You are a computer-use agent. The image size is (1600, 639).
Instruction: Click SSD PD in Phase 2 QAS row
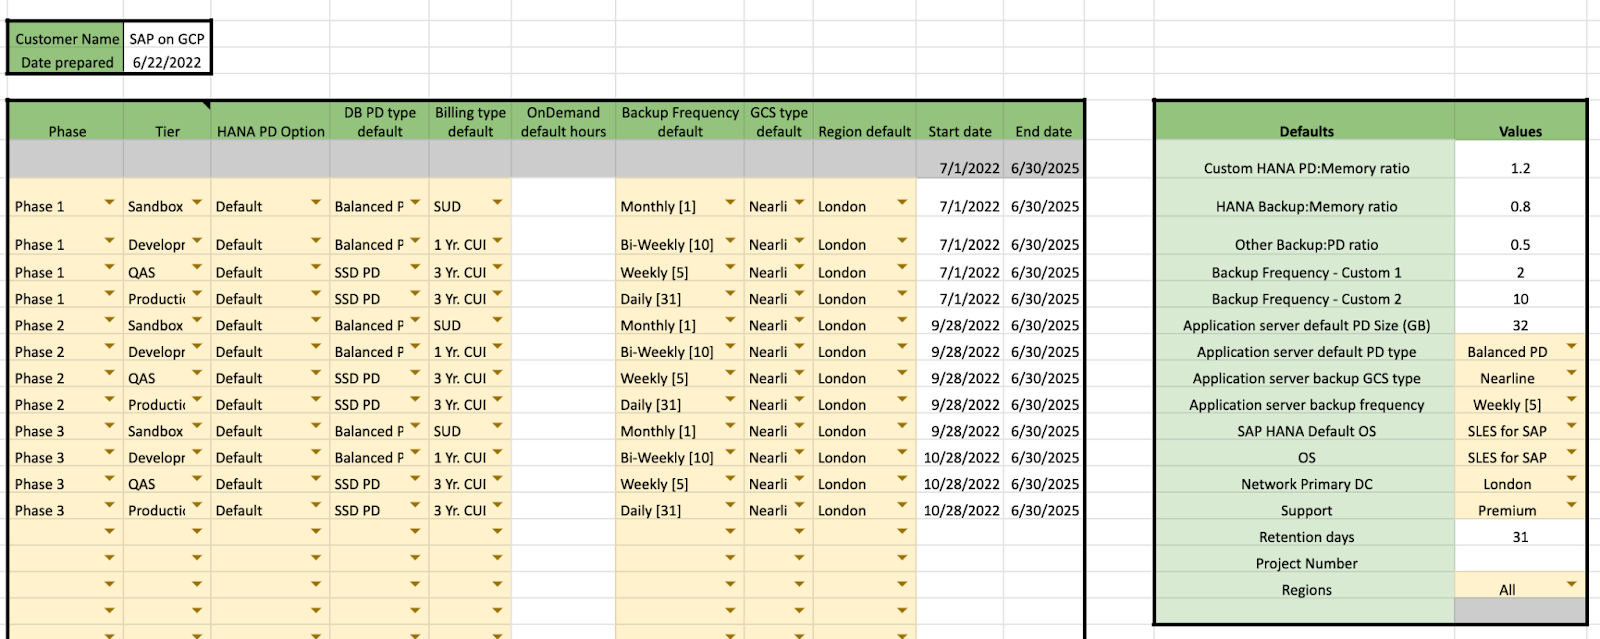point(357,379)
